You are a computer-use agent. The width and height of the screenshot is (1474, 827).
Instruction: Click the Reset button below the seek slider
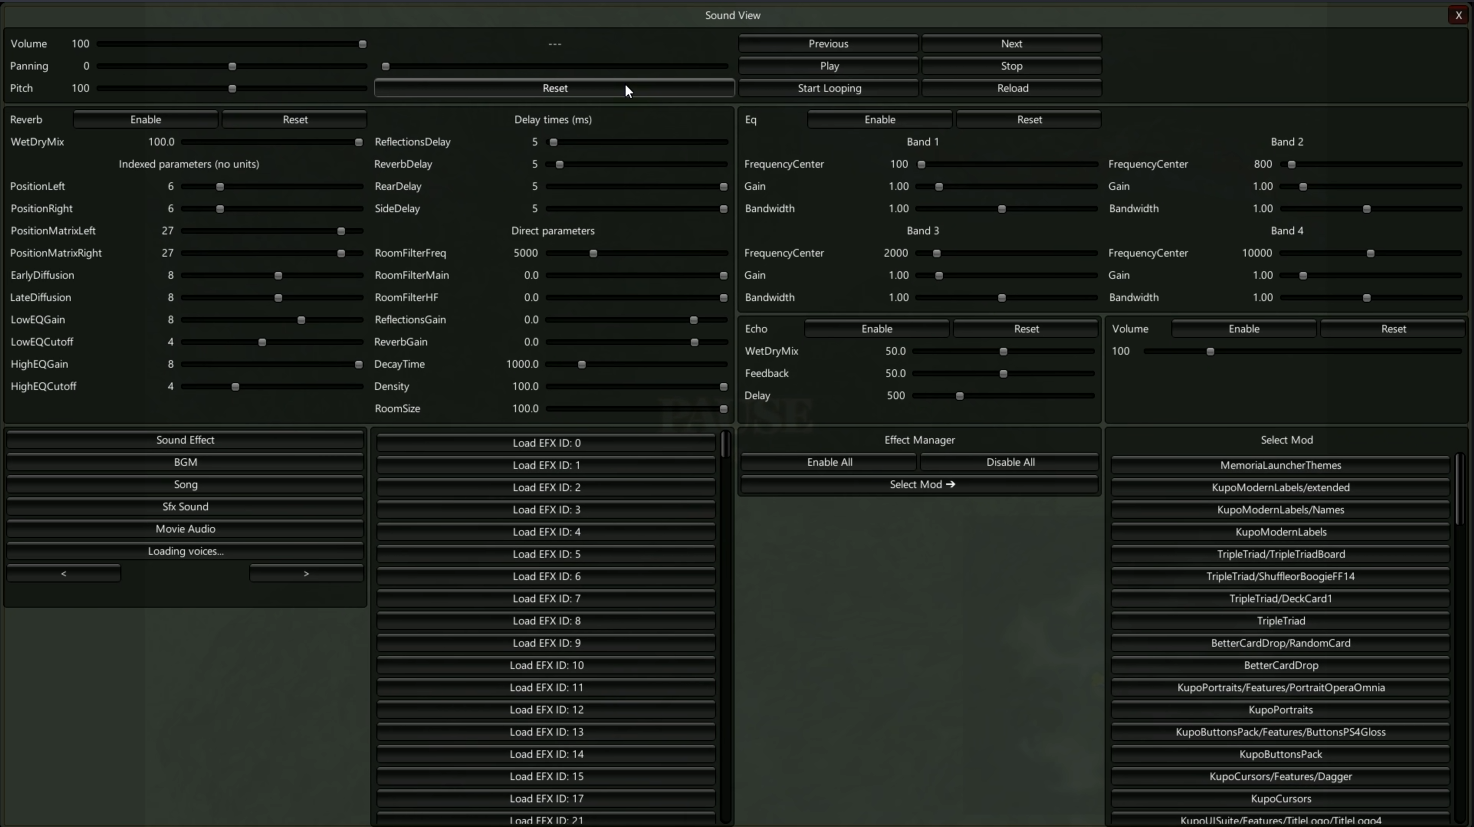(555, 88)
